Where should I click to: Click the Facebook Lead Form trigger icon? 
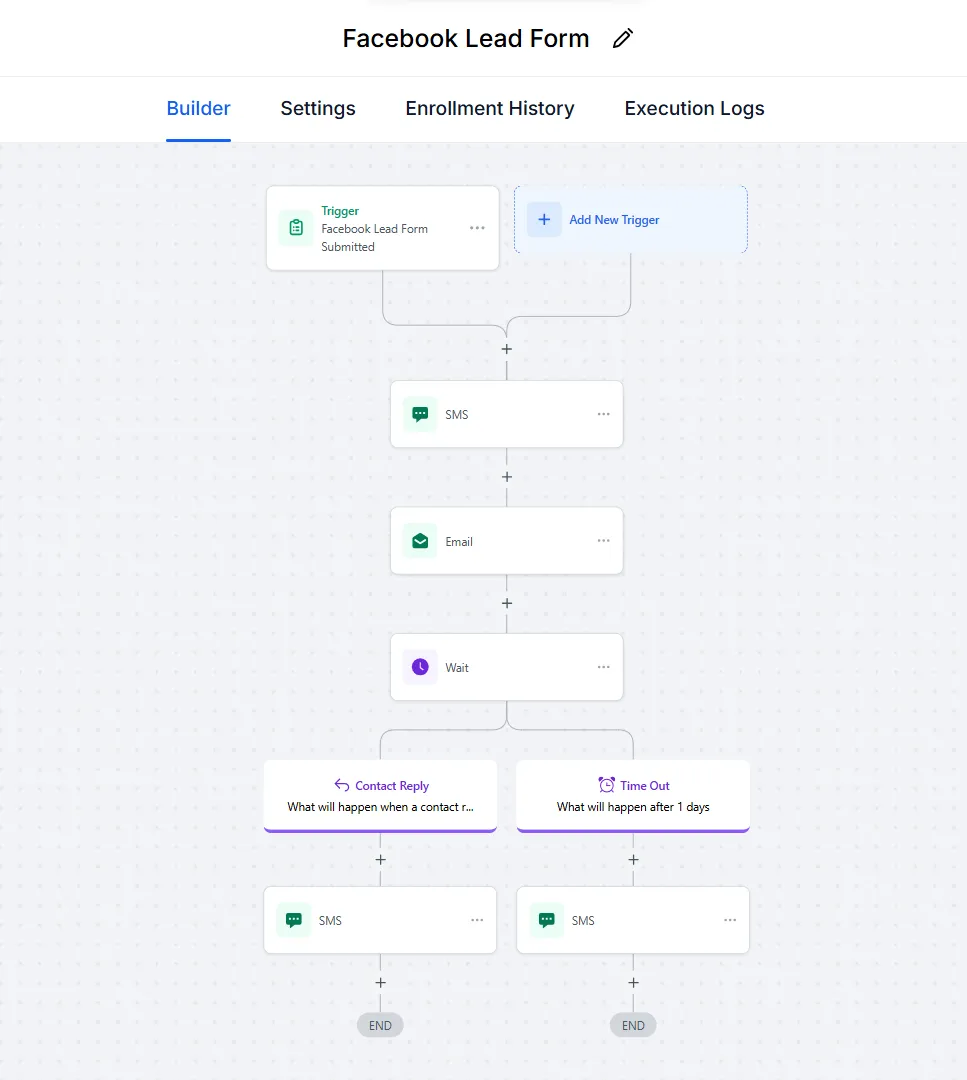pos(296,228)
